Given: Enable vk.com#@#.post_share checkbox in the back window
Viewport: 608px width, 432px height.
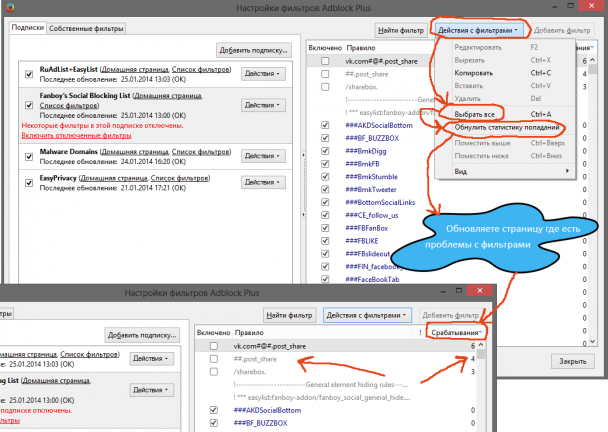Looking at the screenshot, I should coord(325,61).
